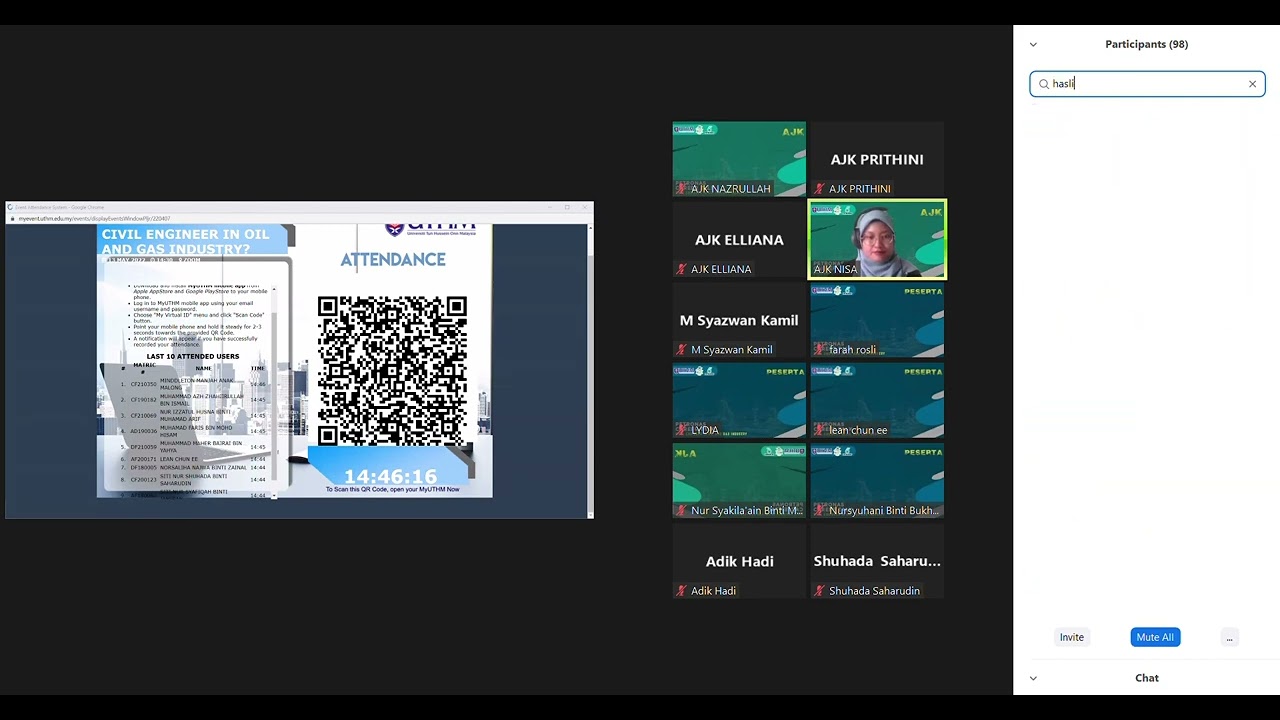Click muted mic icon for M Syazwan Kamil
Image resolution: width=1280 pixels, height=720 pixels.
[x=682, y=350]
